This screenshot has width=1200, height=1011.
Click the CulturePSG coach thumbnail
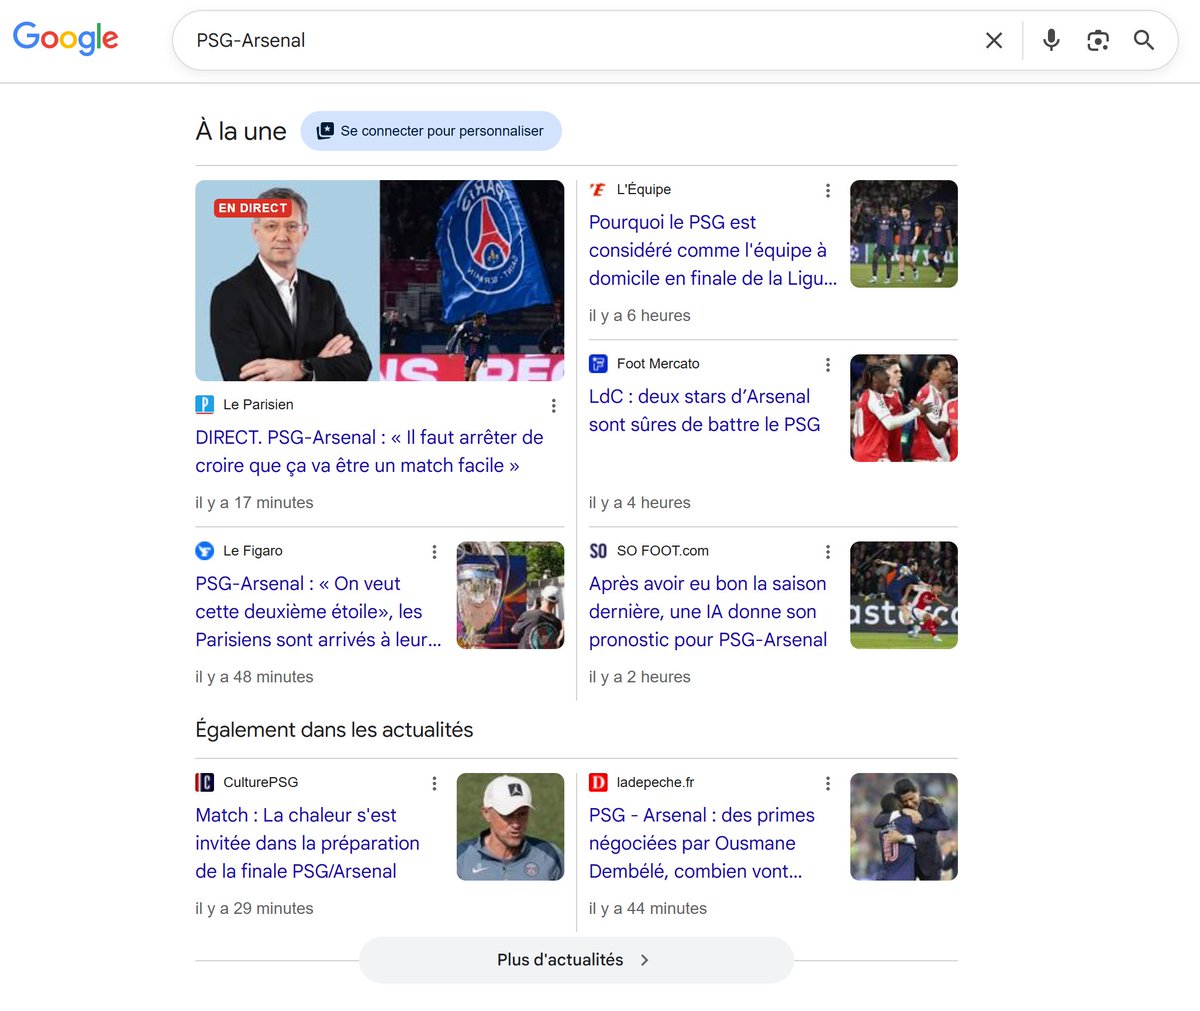511,827
